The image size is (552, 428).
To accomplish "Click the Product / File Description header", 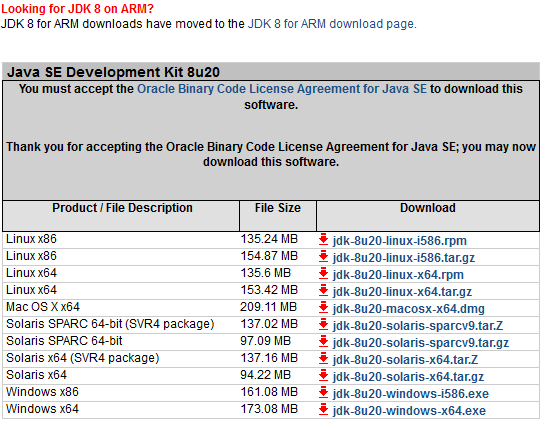I will [x=121, y=215].
